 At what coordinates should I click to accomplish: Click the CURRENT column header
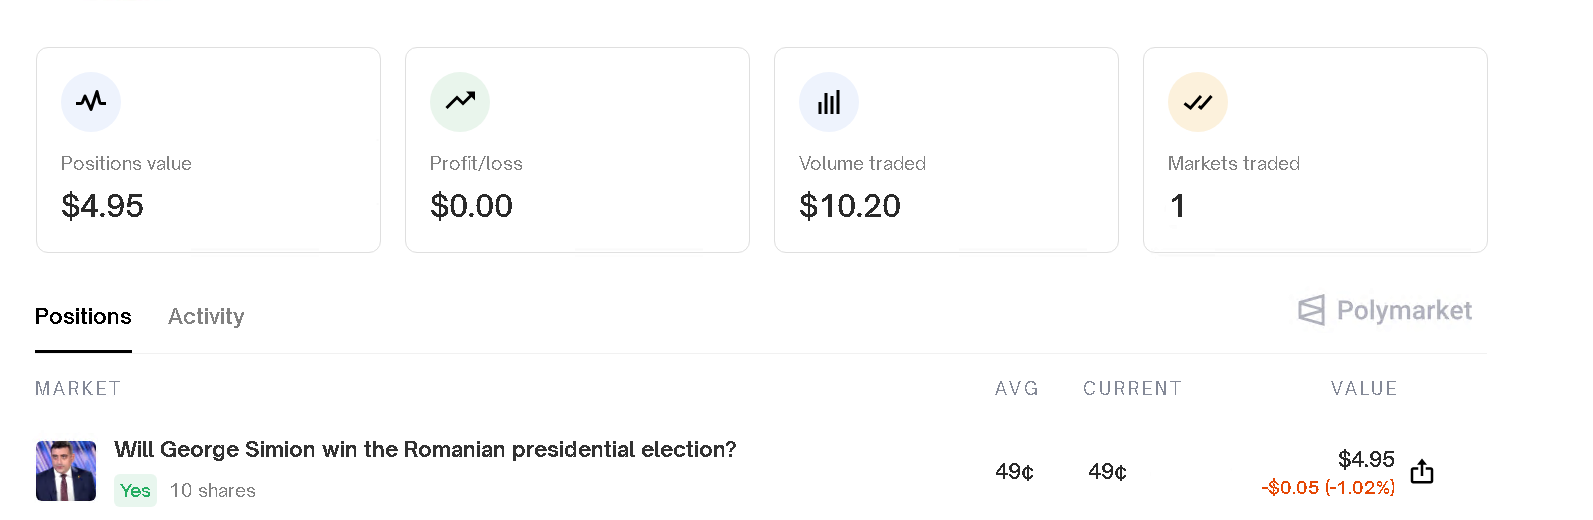coord(1132,388)
